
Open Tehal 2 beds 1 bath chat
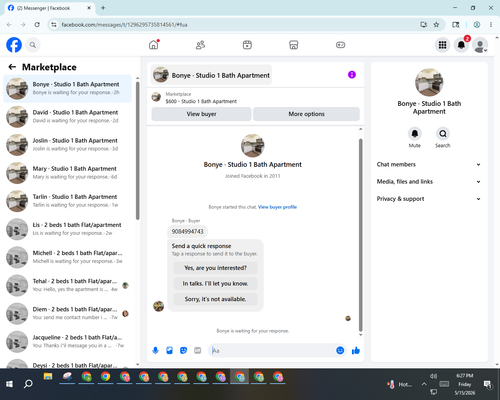pyautogui.click(x=67, y=285)
